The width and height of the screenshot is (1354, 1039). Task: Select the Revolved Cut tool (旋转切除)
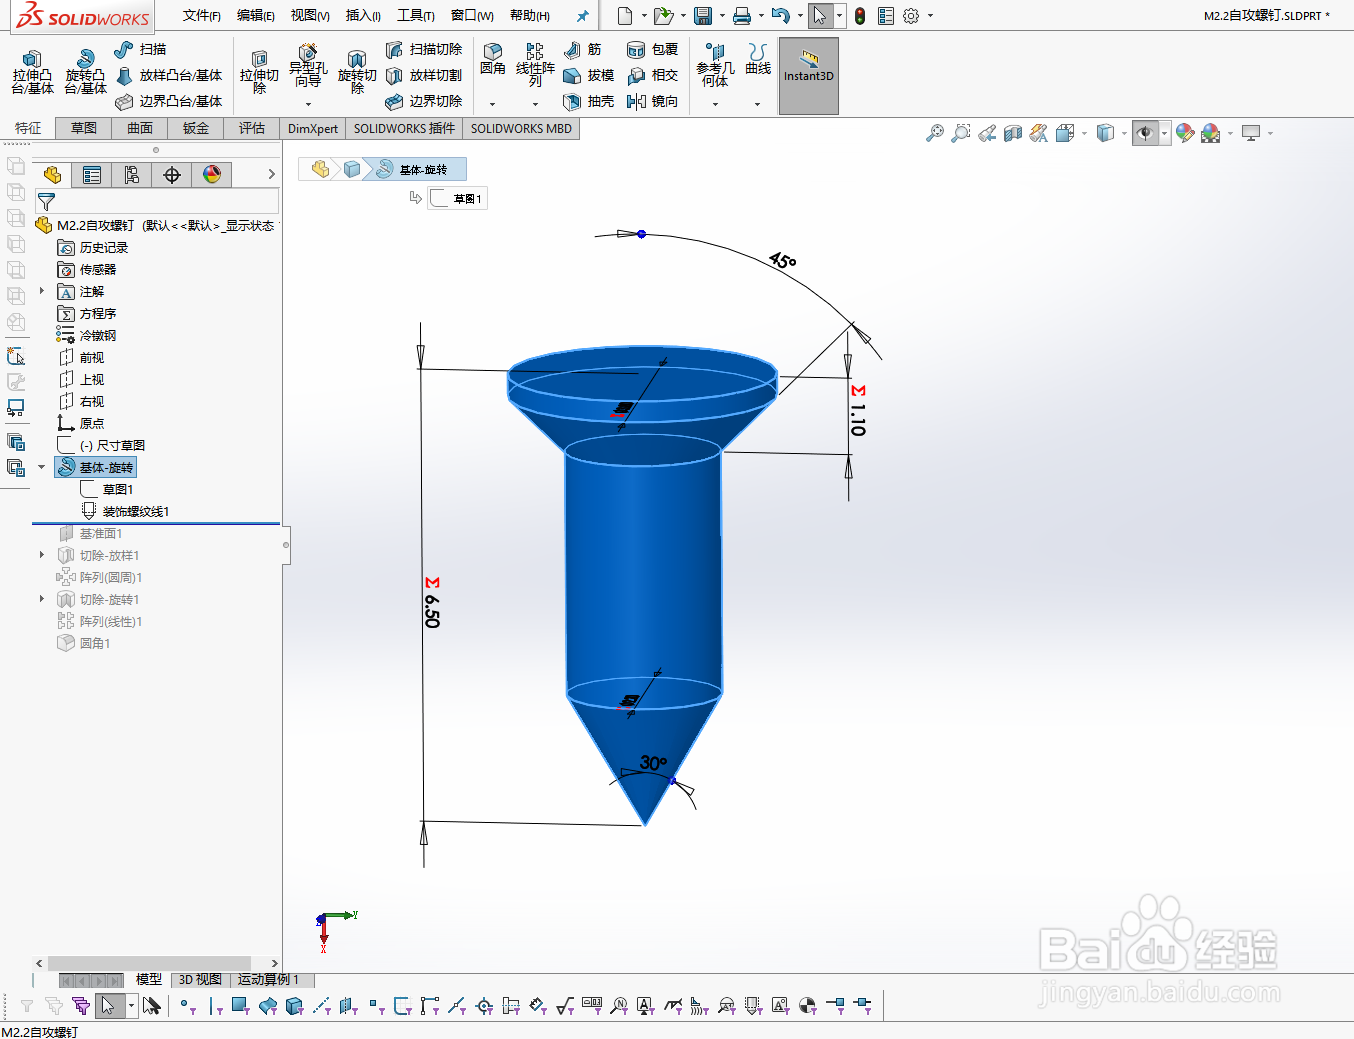(x=357, y=73)
